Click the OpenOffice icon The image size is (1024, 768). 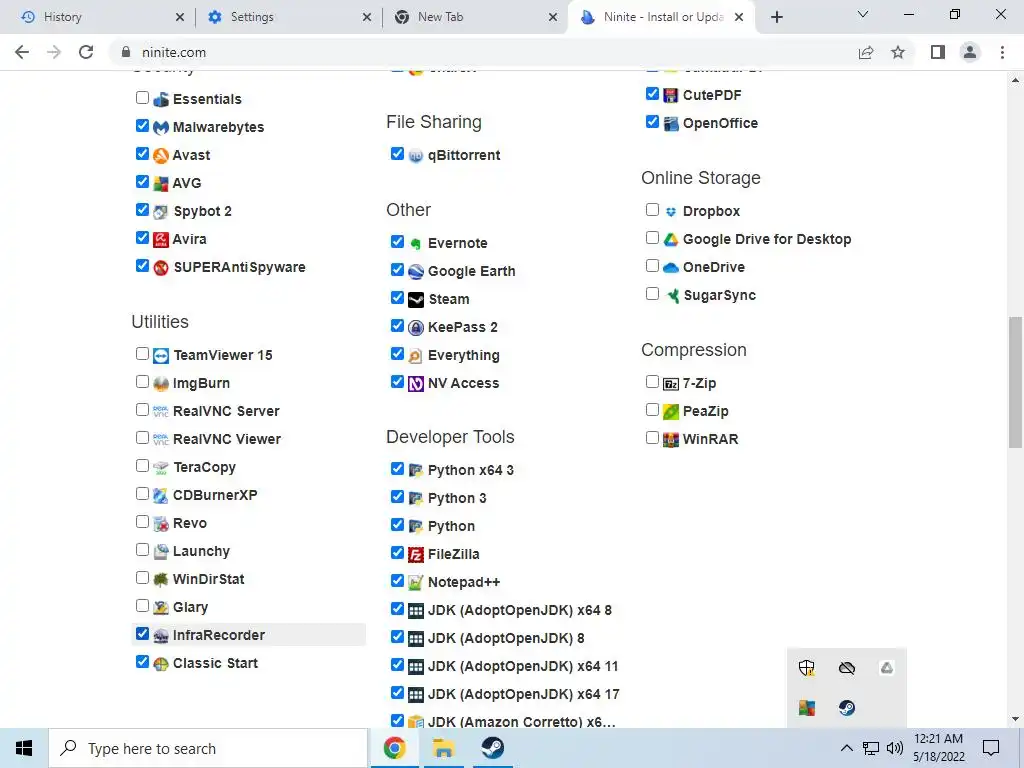point(671,123)
